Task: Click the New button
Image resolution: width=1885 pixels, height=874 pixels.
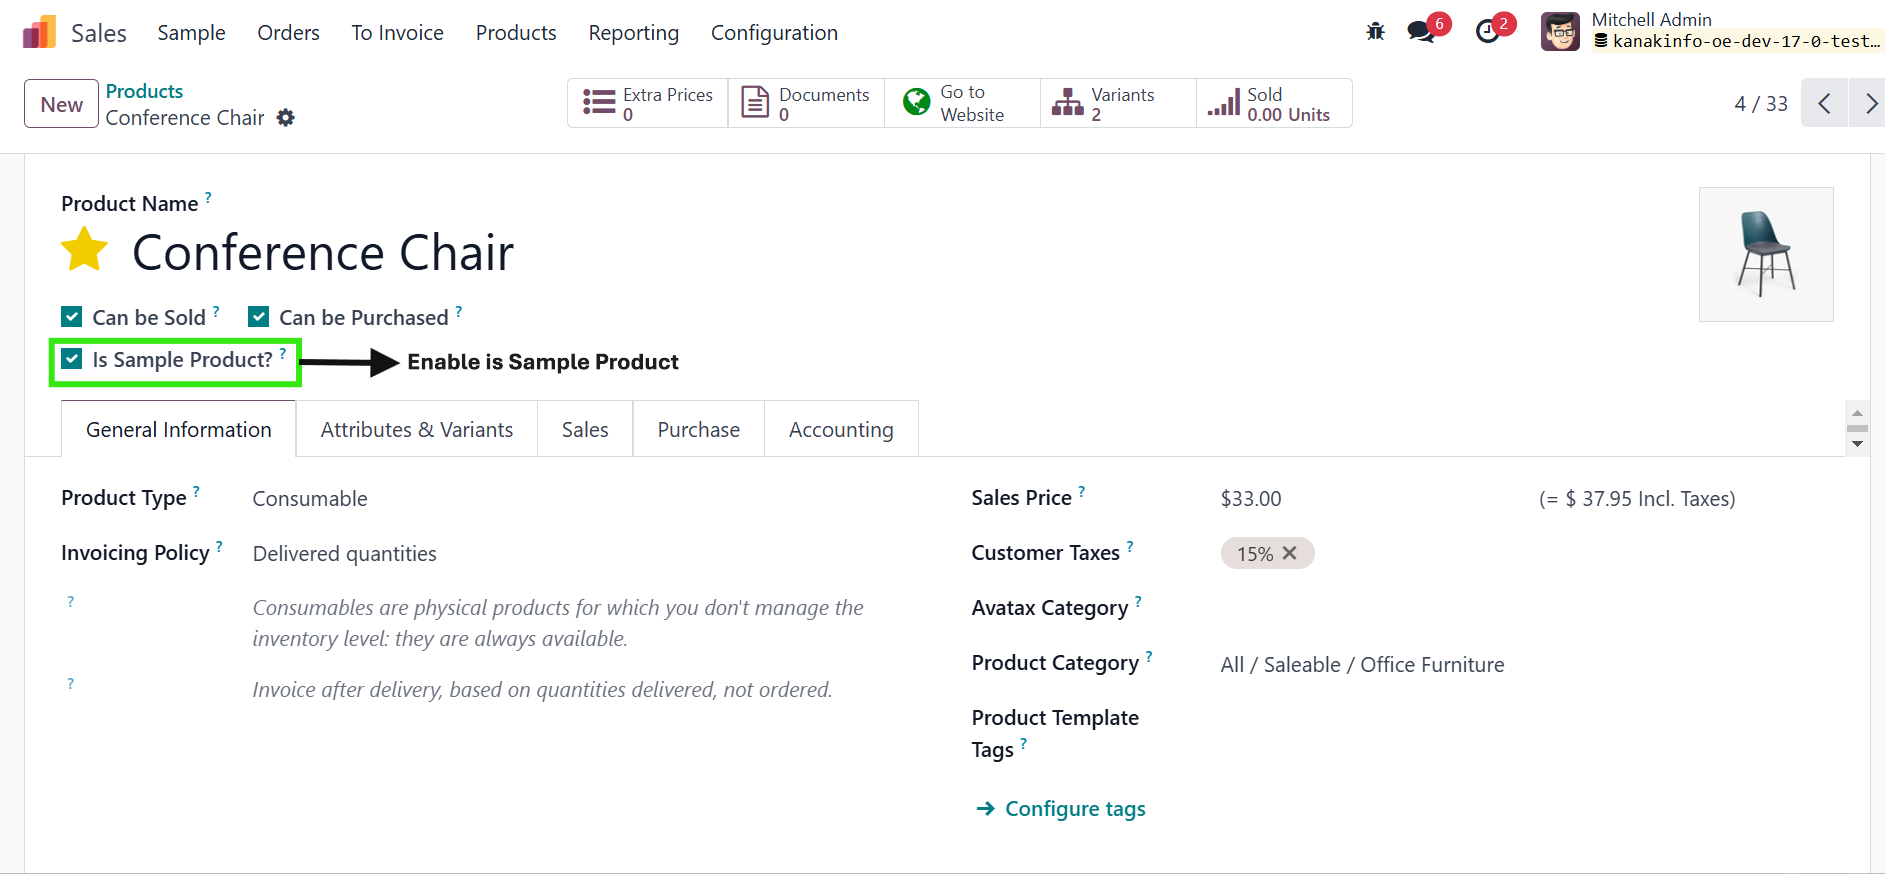Action: 61,104
